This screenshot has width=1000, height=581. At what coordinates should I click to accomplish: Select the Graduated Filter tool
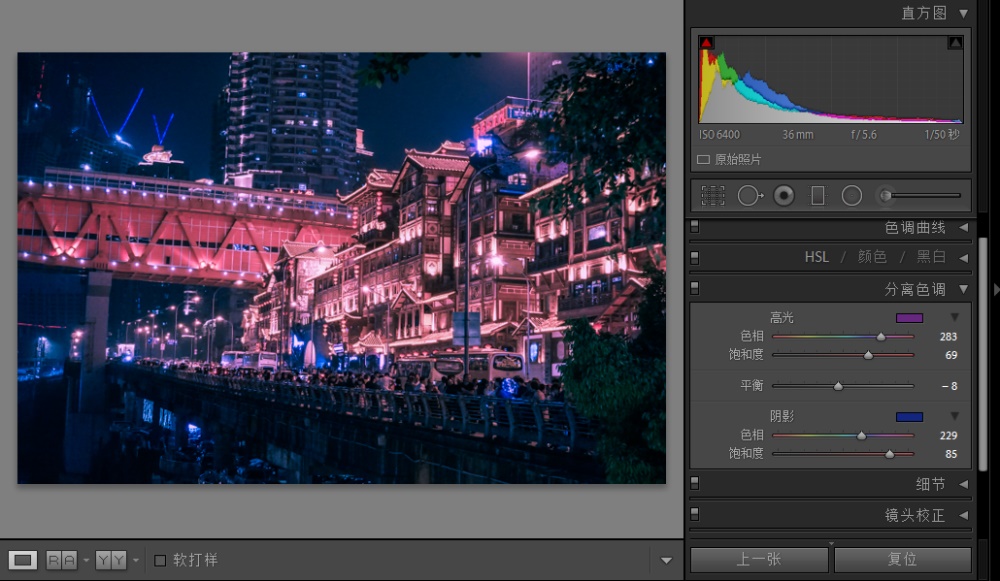817,196
